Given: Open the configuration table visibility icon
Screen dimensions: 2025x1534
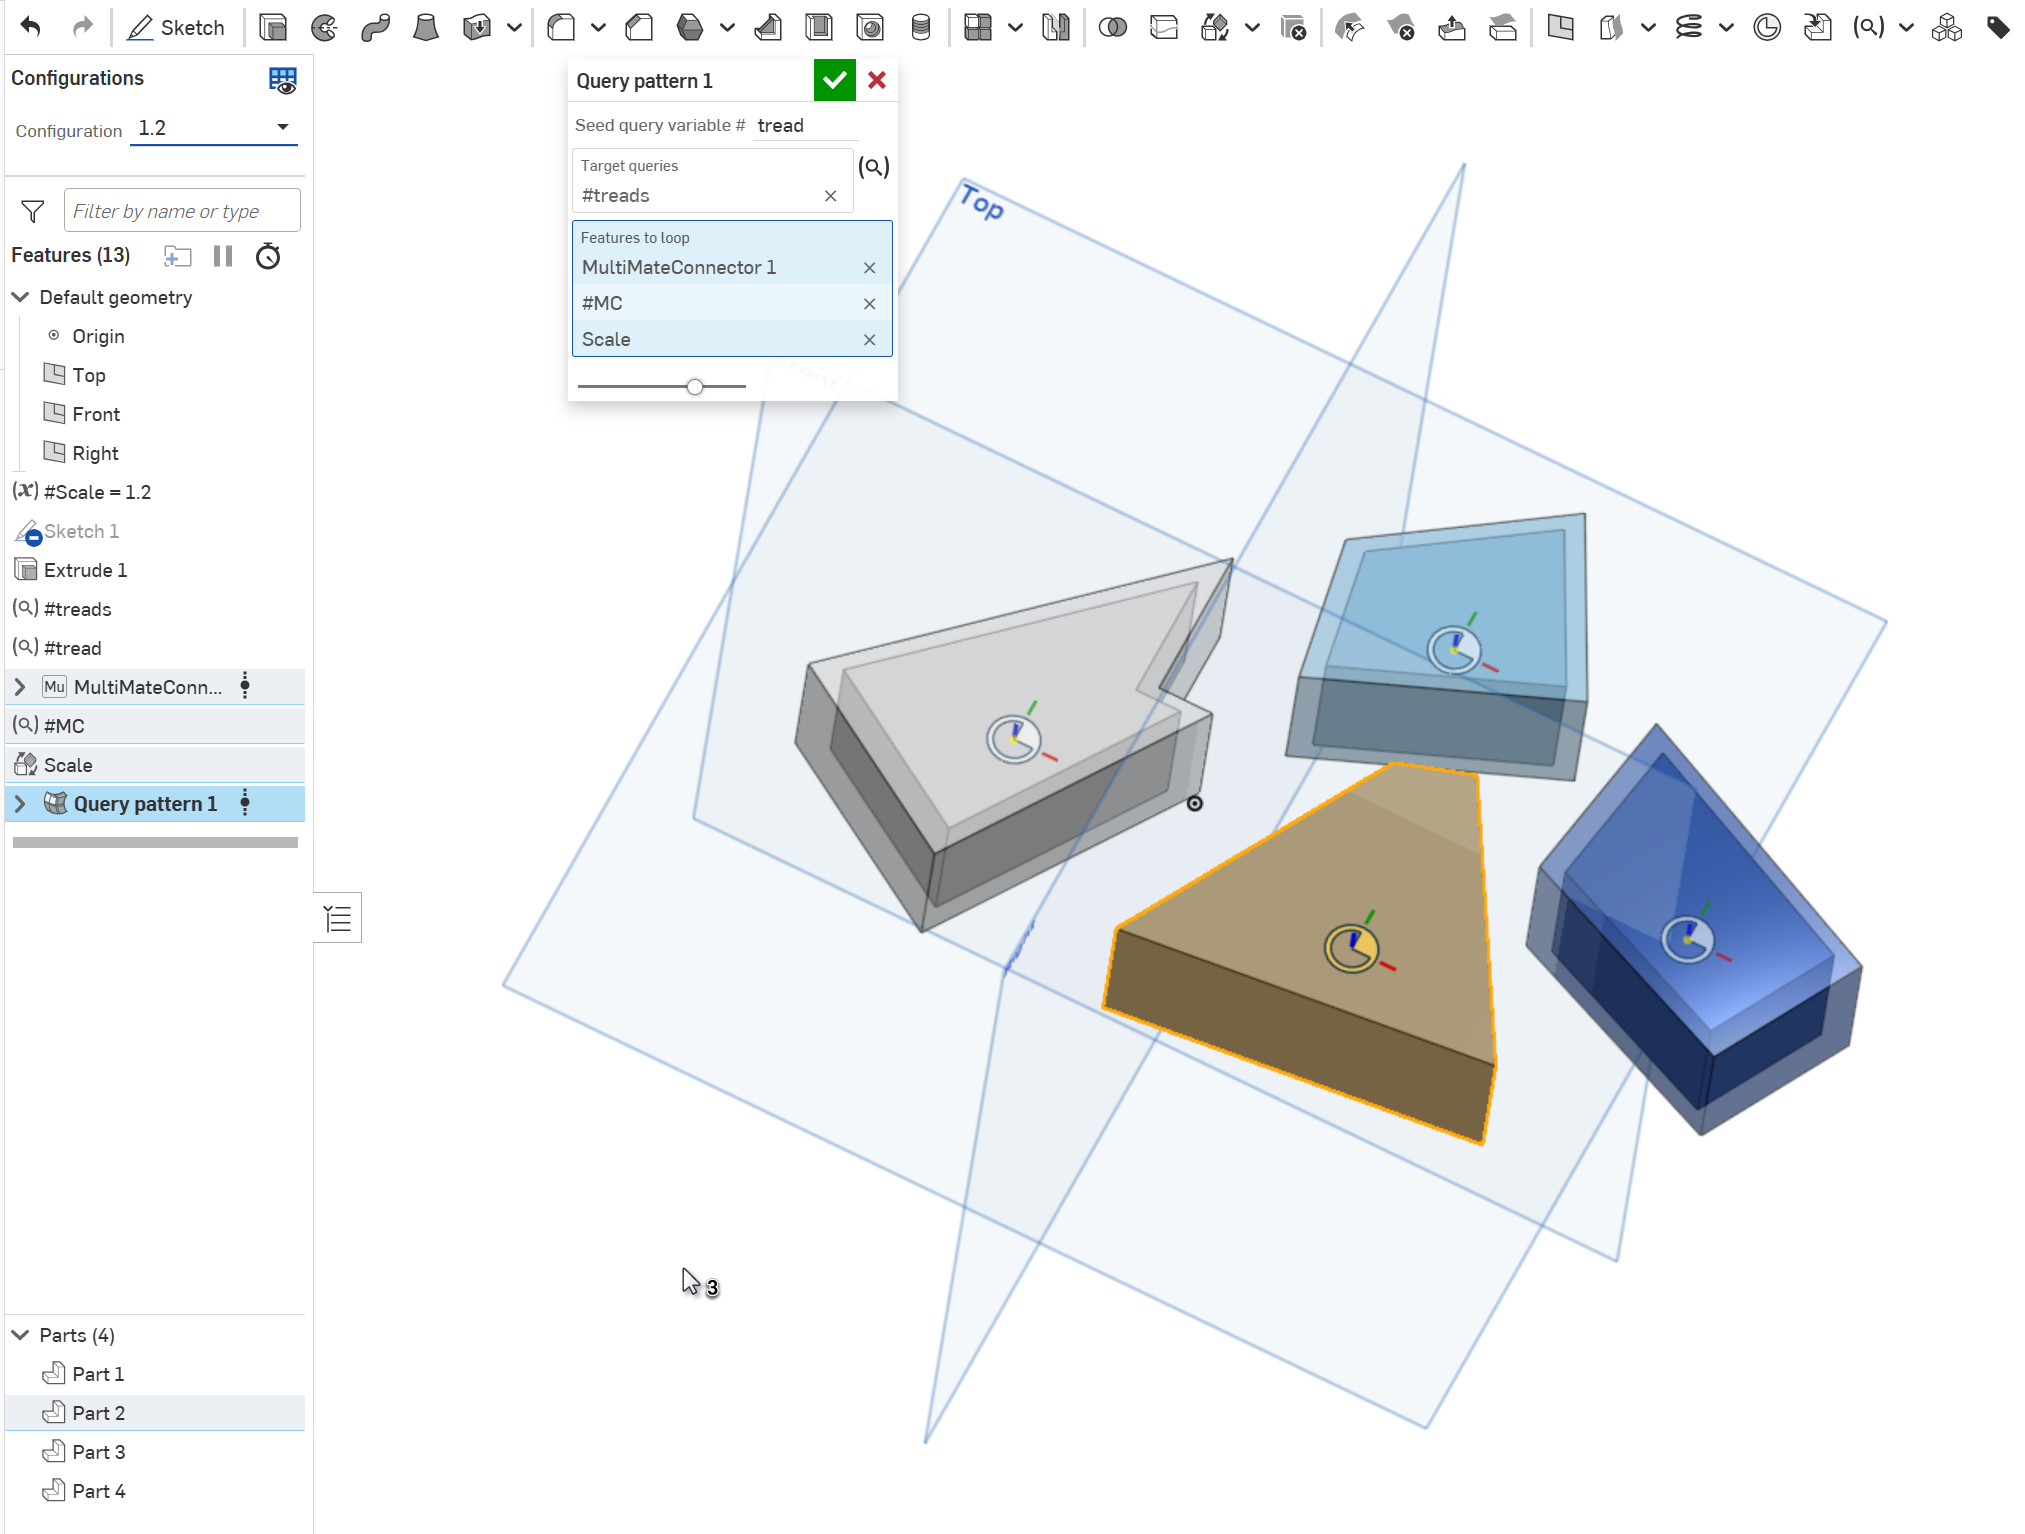Looking at the screenshot, I should click(283, 80).
